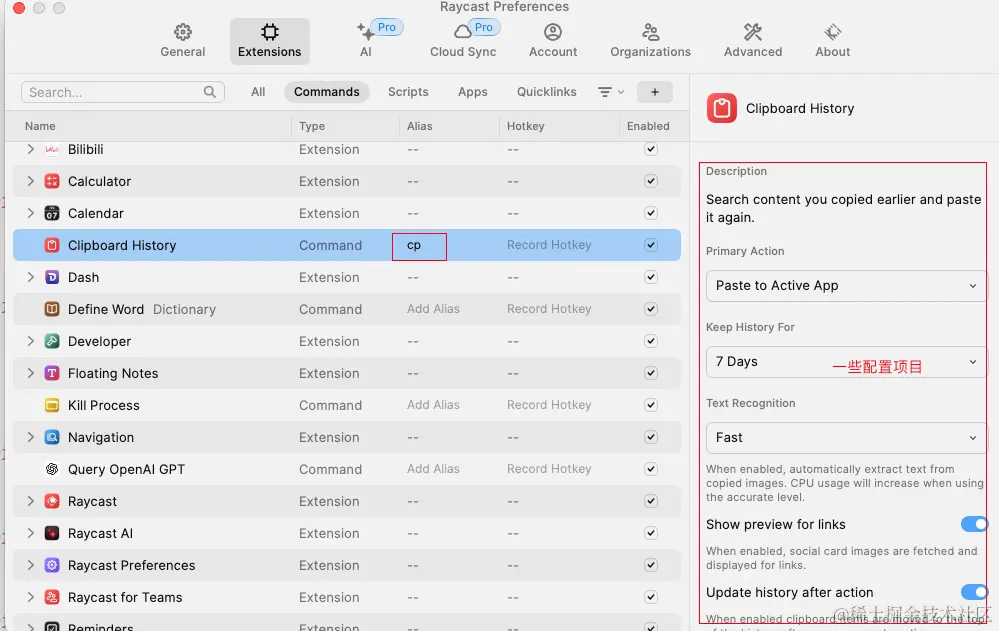The width and height of the screenshot is (999, 631).
Task: Click the Kill Process icon
Action: tap(52, 405)
